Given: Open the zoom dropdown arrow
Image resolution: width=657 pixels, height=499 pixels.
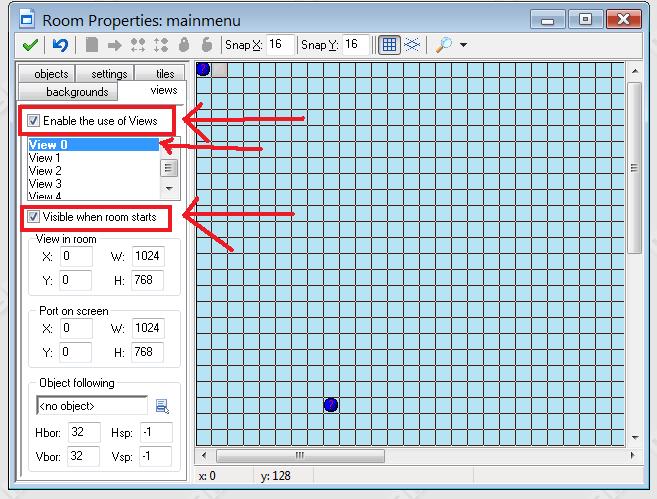Looking at the screenshot, I should (x=463, y=46).
